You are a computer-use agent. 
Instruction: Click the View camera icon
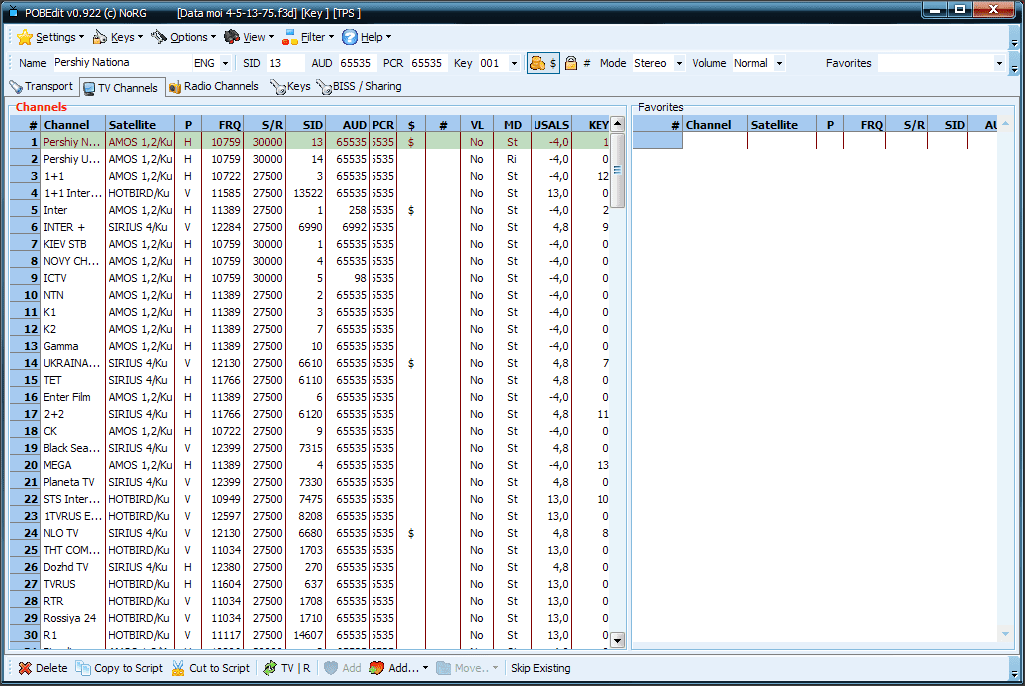pyautogui.click(x=231, y=37)
